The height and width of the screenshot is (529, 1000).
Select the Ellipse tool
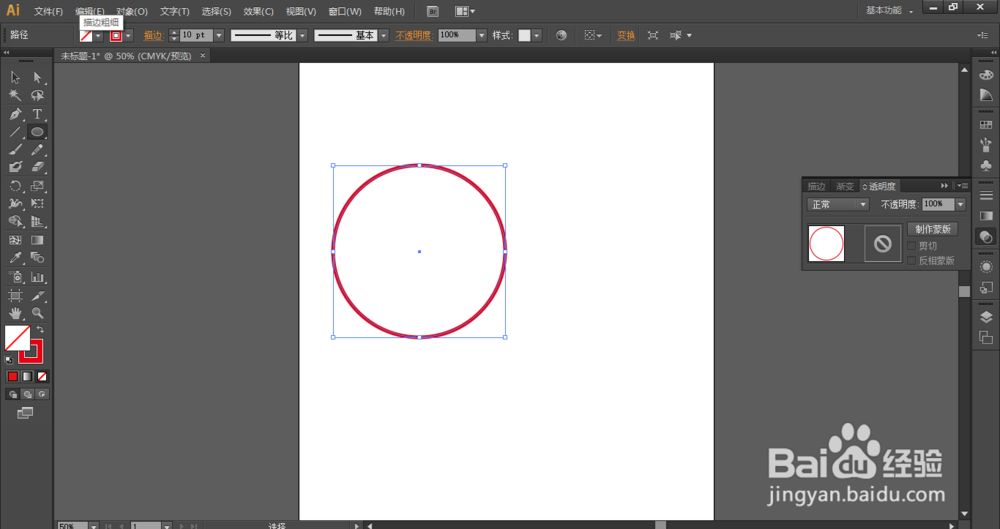click(37, 132)
